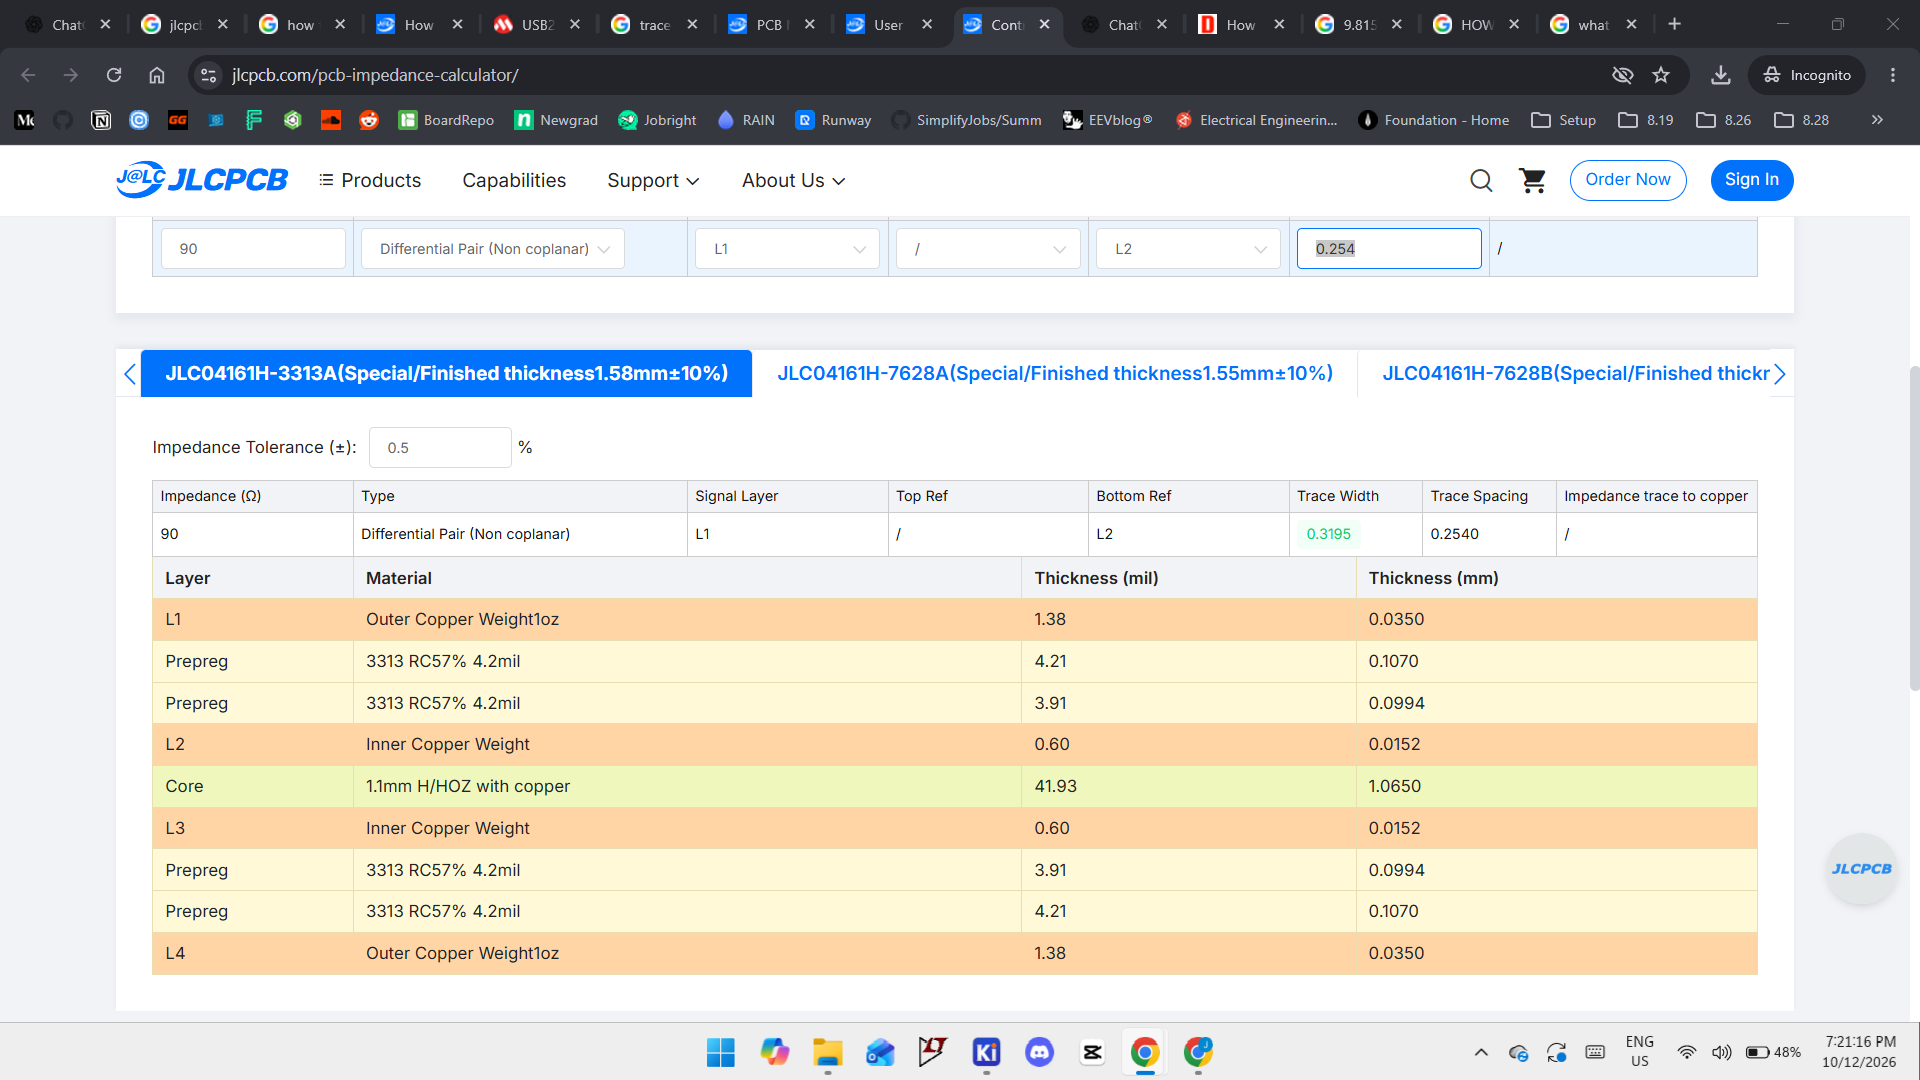The image size is (1920, 1080).
Task: Select JLC04161H-7628A stackup tab
Action: (1055, 373)
